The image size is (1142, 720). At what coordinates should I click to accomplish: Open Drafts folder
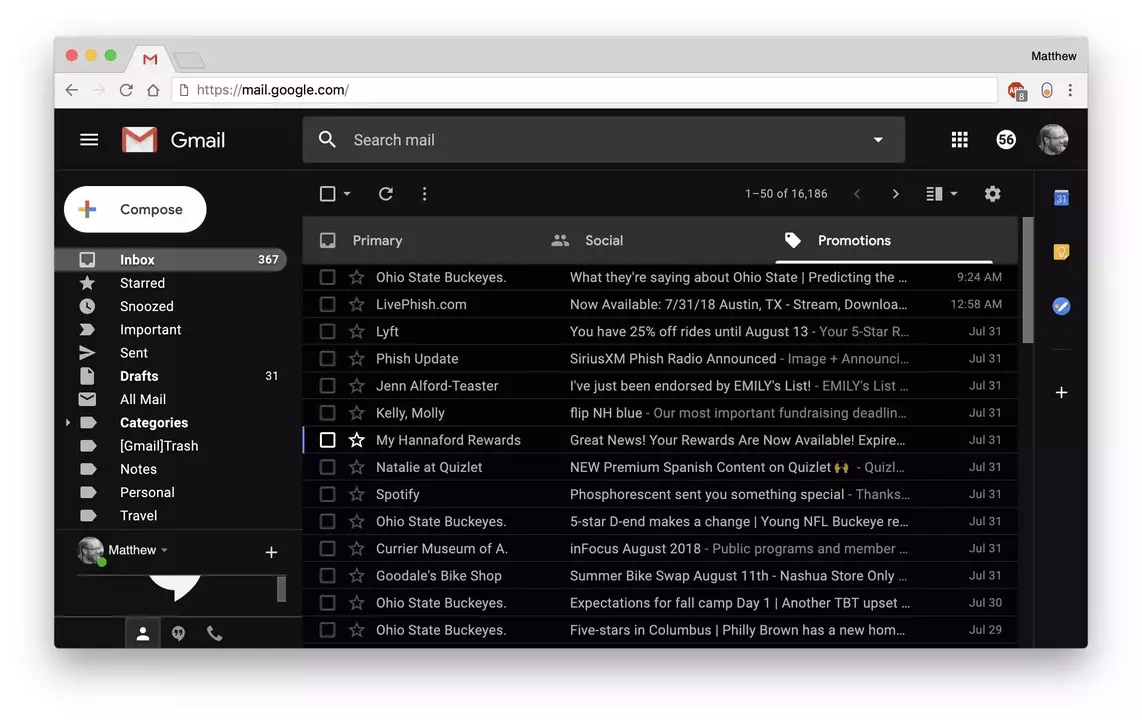(x=170, y=376)
